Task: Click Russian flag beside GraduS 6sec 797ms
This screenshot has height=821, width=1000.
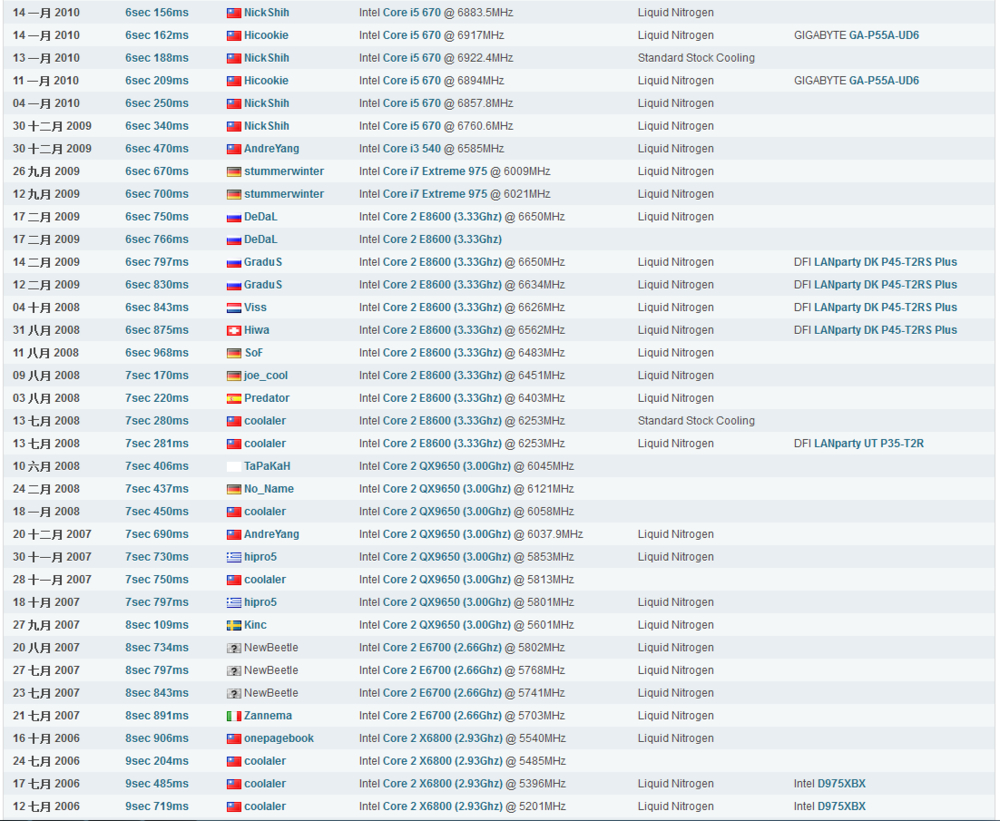Action: 233,262
